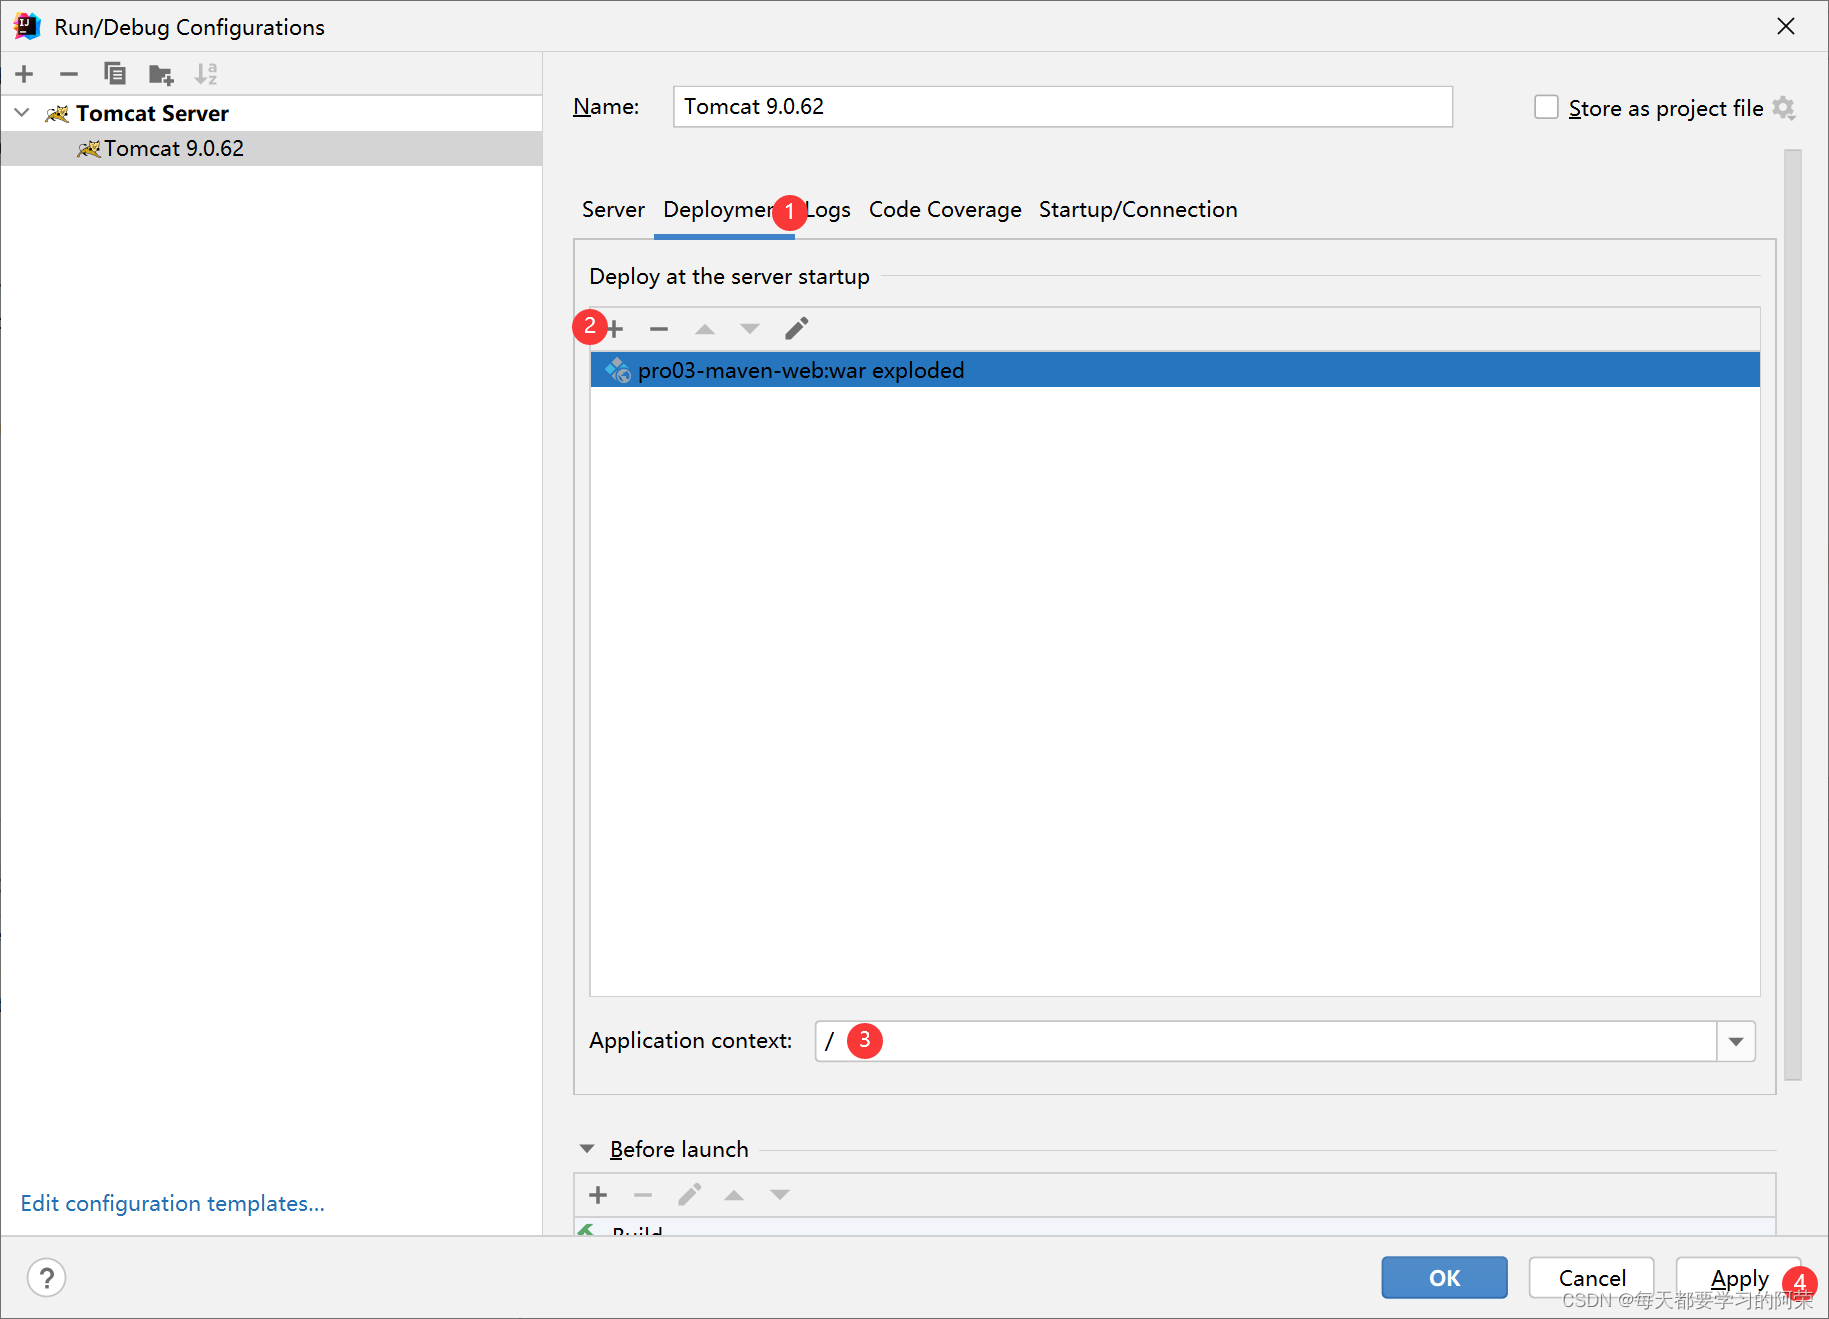1829x1319 pixels.
Task: Select pro03-maven-web:war exploded artifact
Action: click(x=1174, y=370)
